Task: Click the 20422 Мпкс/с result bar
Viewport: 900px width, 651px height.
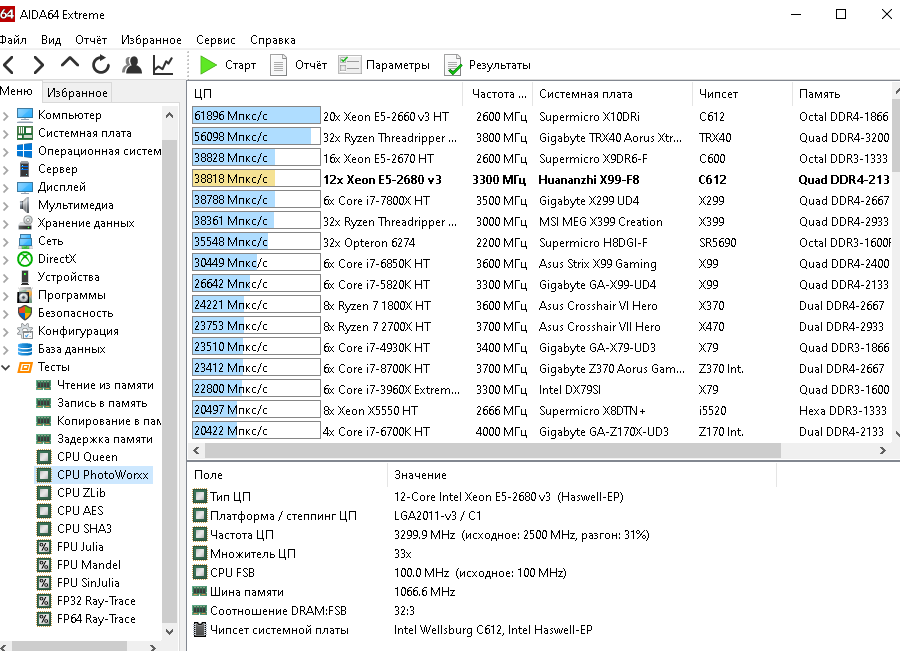Action: pyautogui.click(x=256, y=431)
